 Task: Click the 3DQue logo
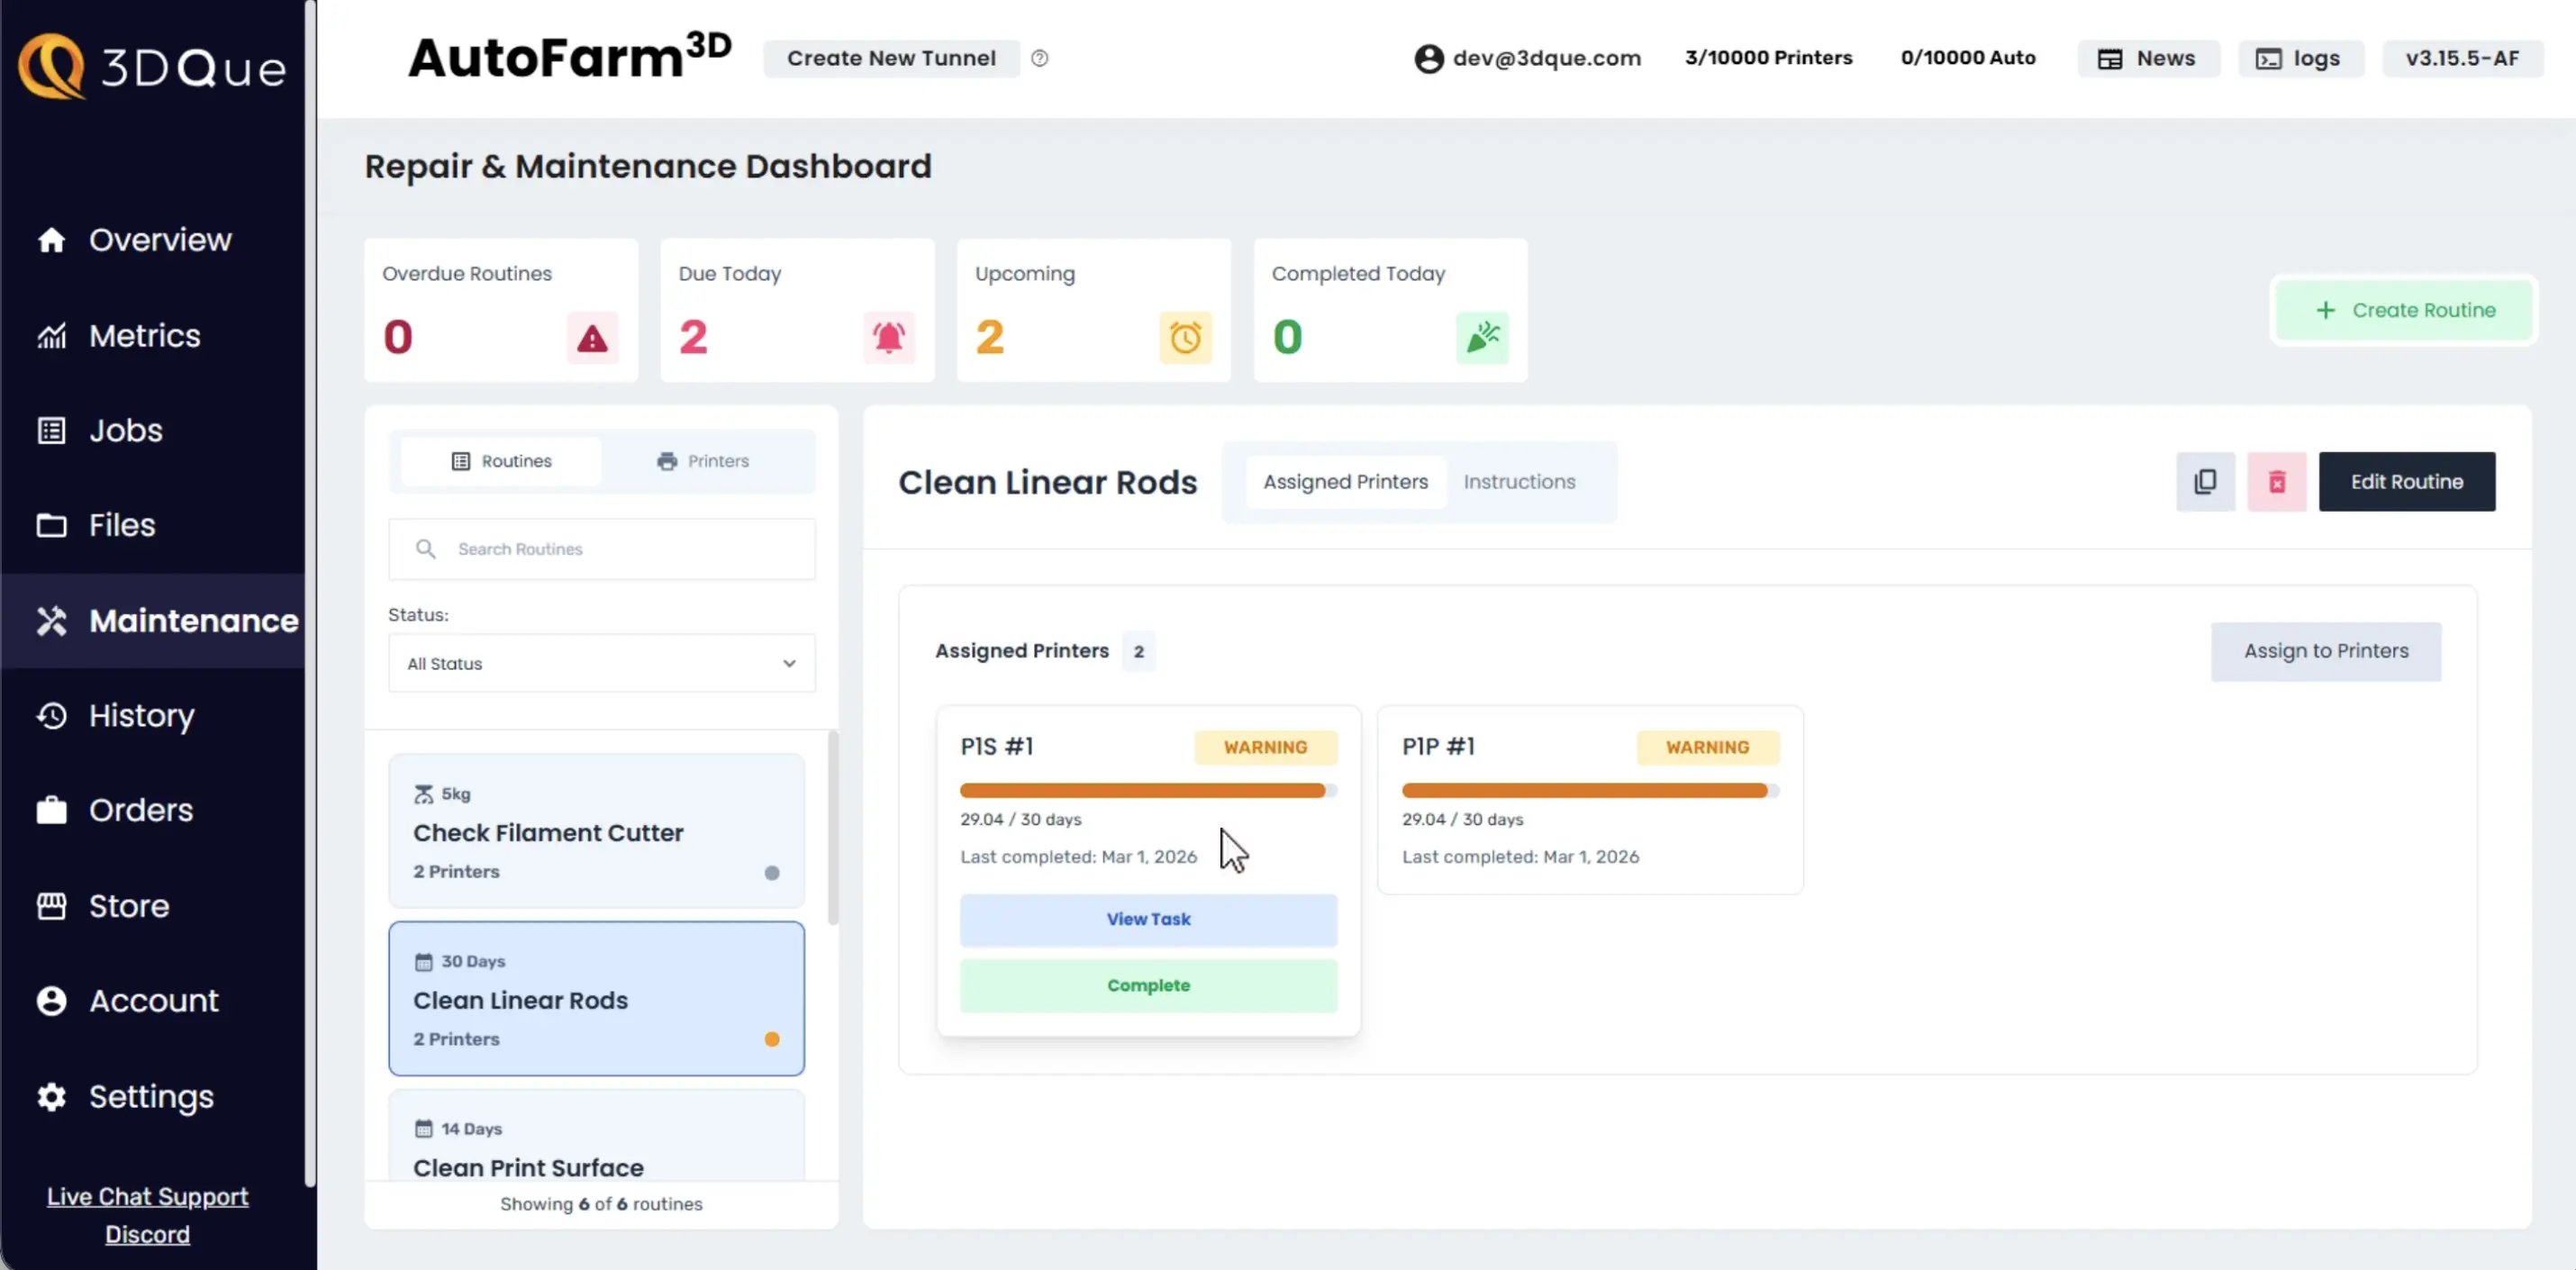152,67
